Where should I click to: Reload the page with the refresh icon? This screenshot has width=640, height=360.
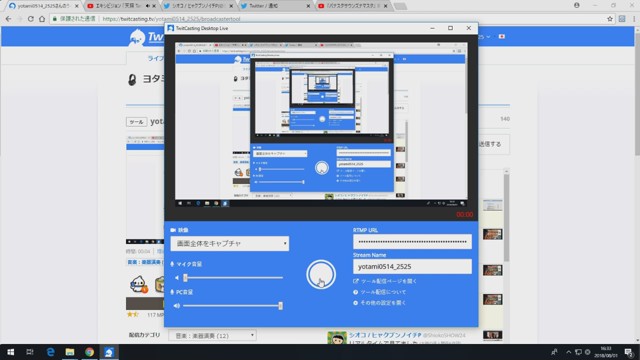pyautogui.click(x=31, y=19)
